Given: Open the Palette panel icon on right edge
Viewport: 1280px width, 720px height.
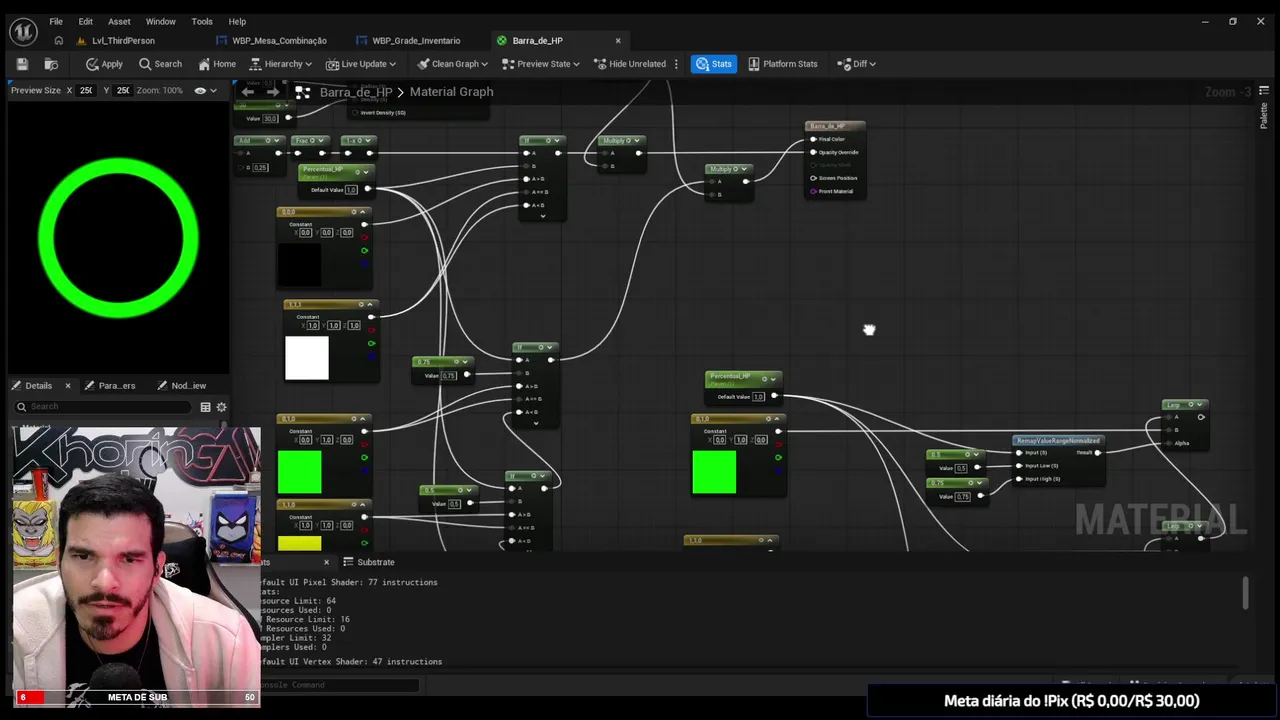Looking at the screenshot, I should pos(1264,91).
